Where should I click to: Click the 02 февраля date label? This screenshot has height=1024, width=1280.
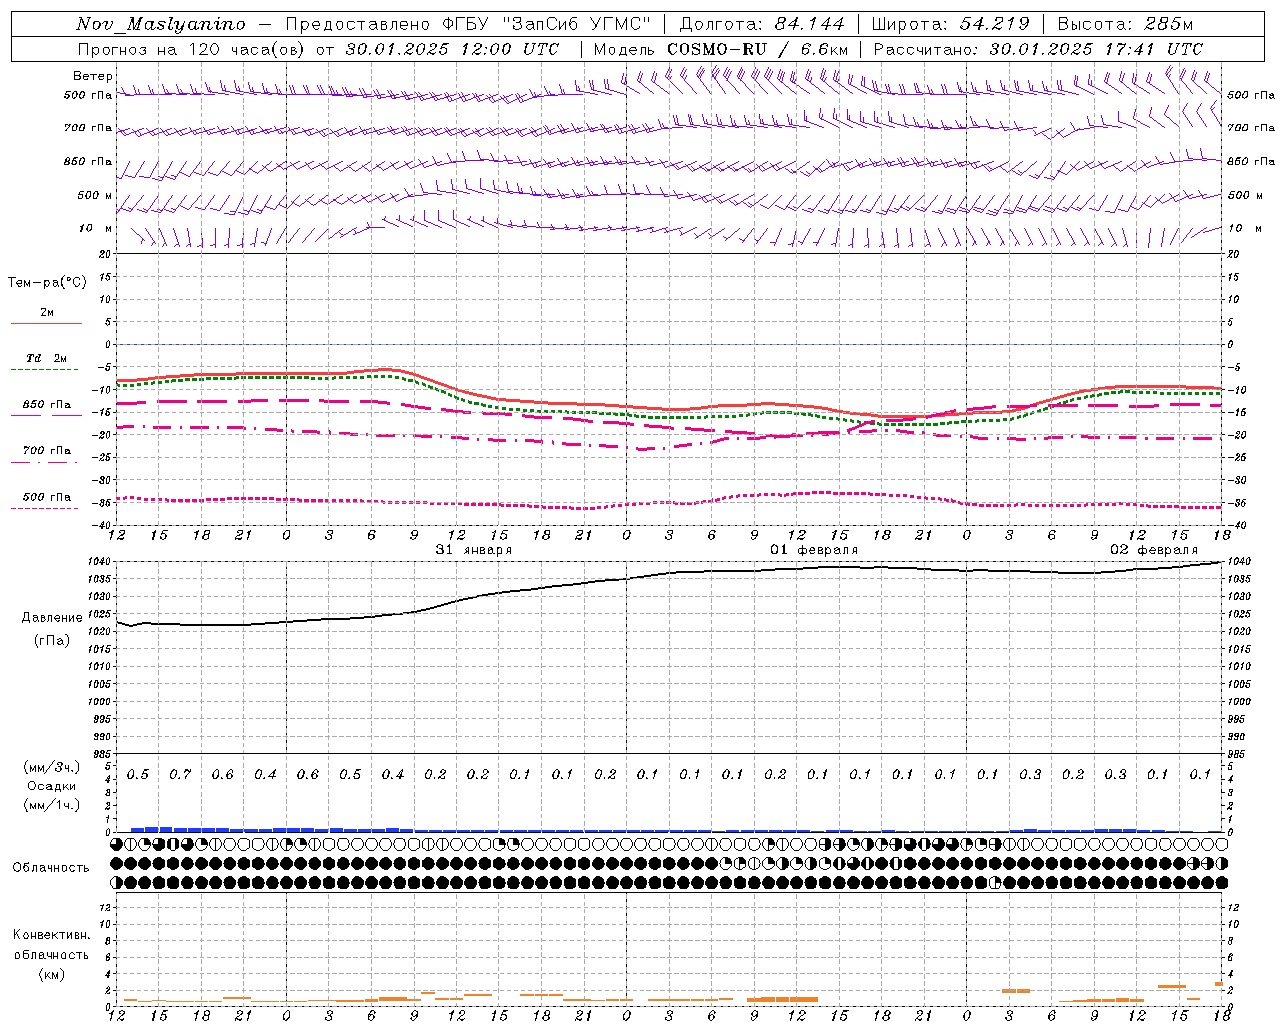[x=1154, y=550]
